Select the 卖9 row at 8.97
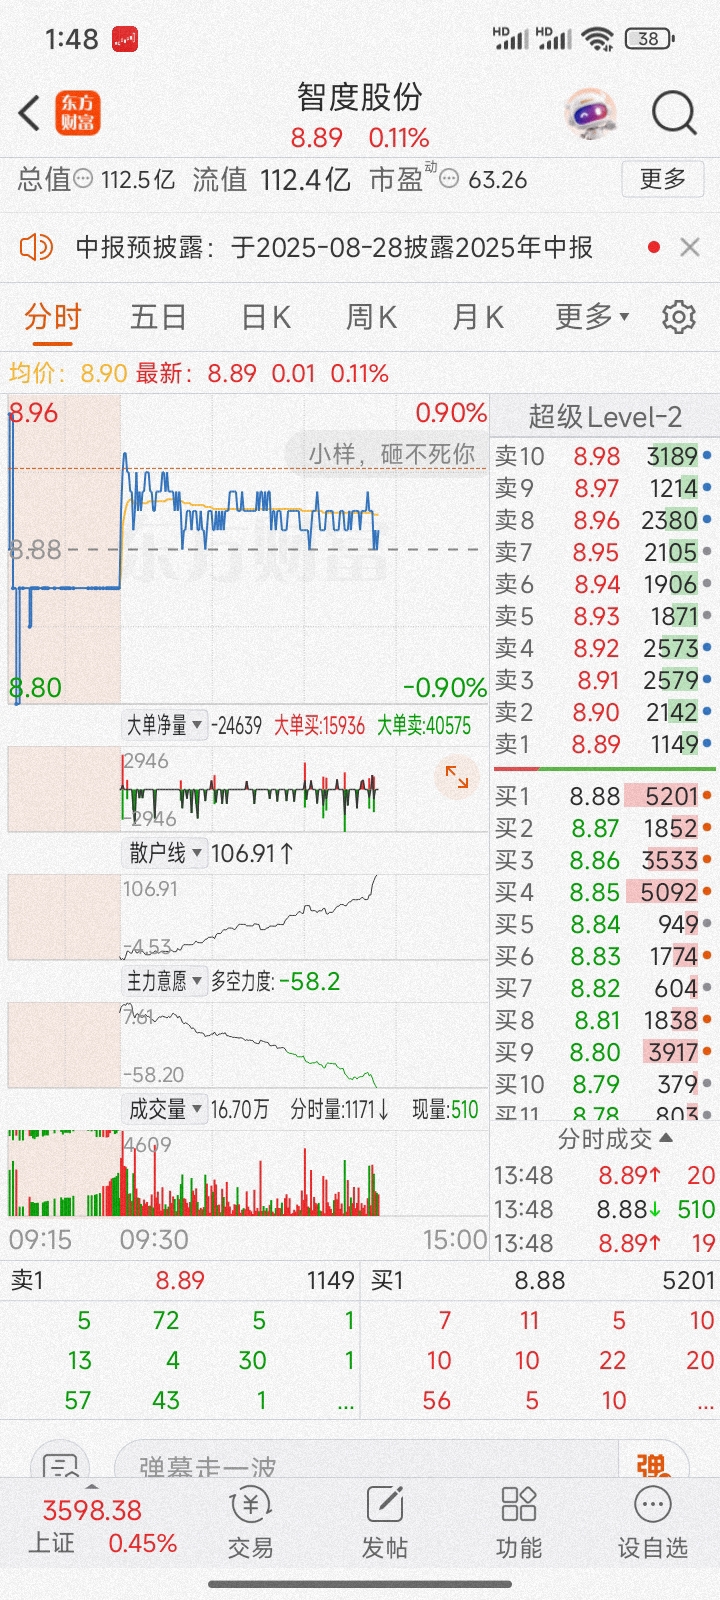 [x=604, y=488]
